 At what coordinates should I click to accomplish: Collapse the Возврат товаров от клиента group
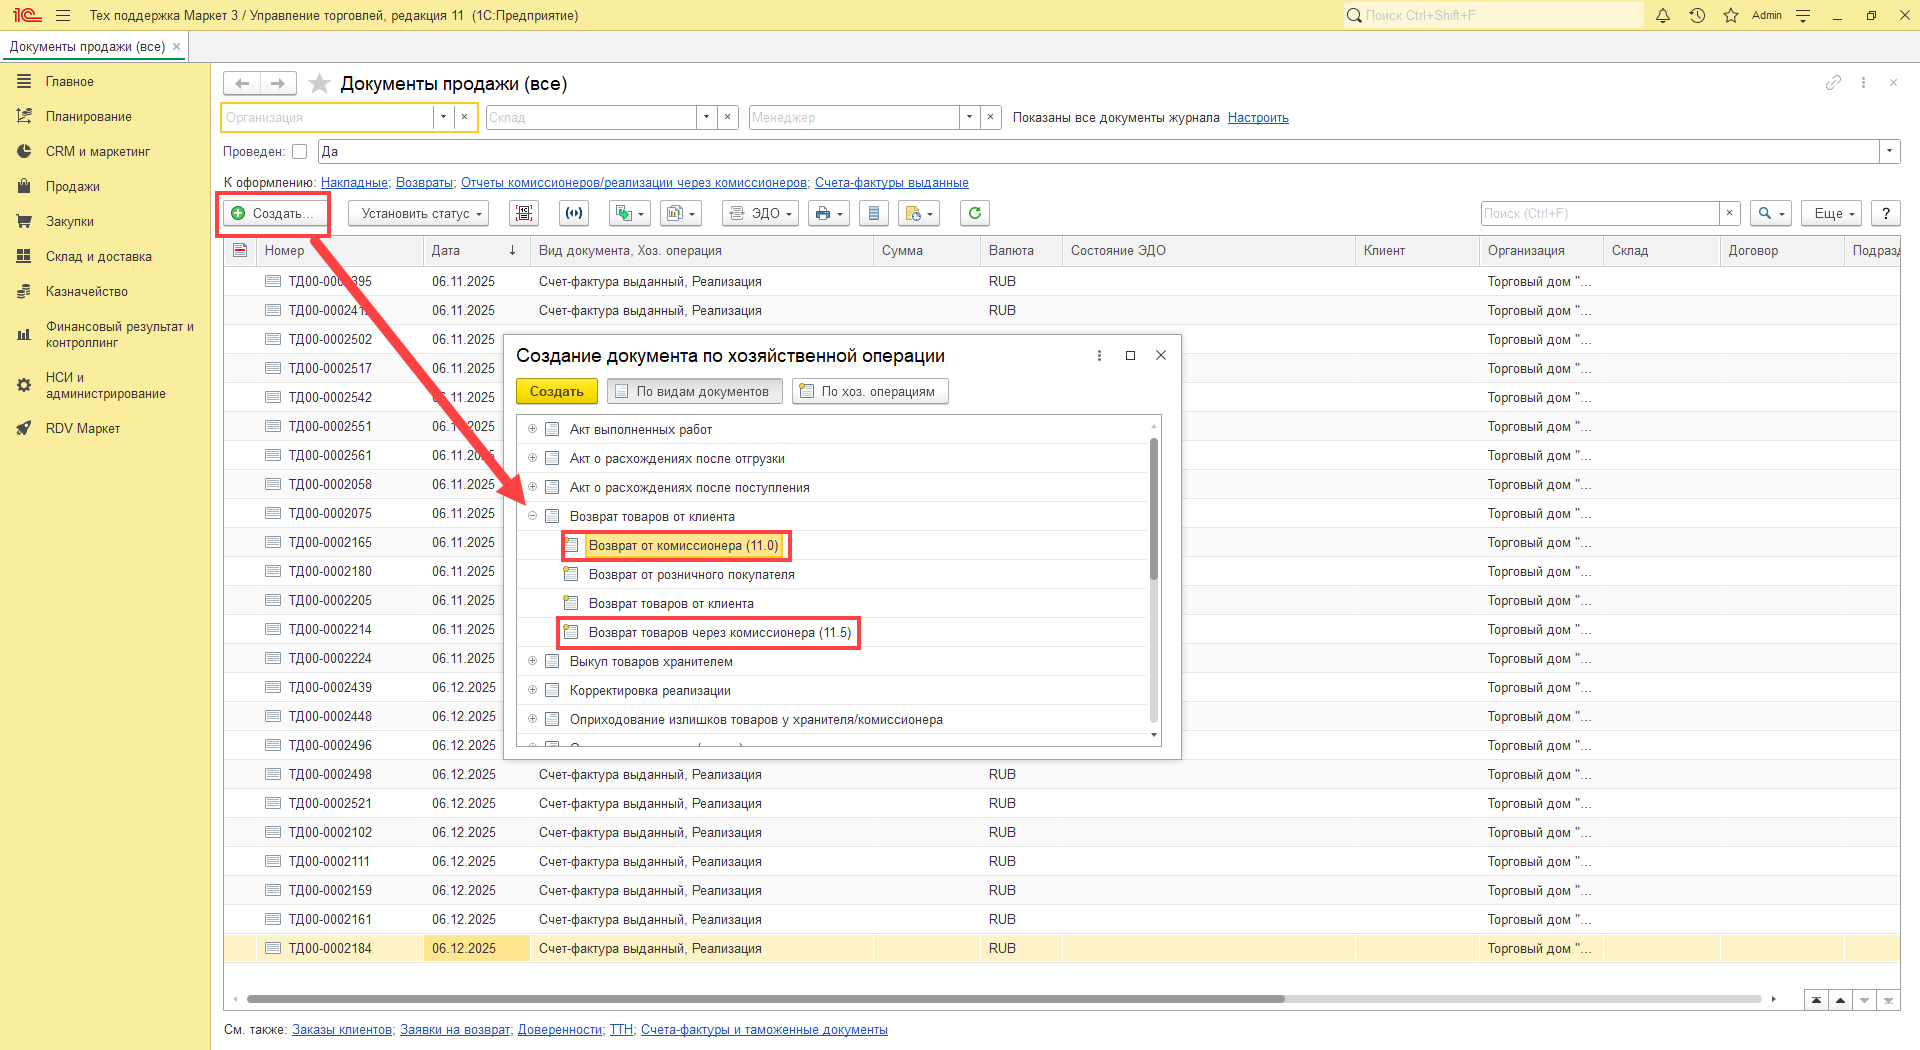pyautogui.click(x=533, y=516)
